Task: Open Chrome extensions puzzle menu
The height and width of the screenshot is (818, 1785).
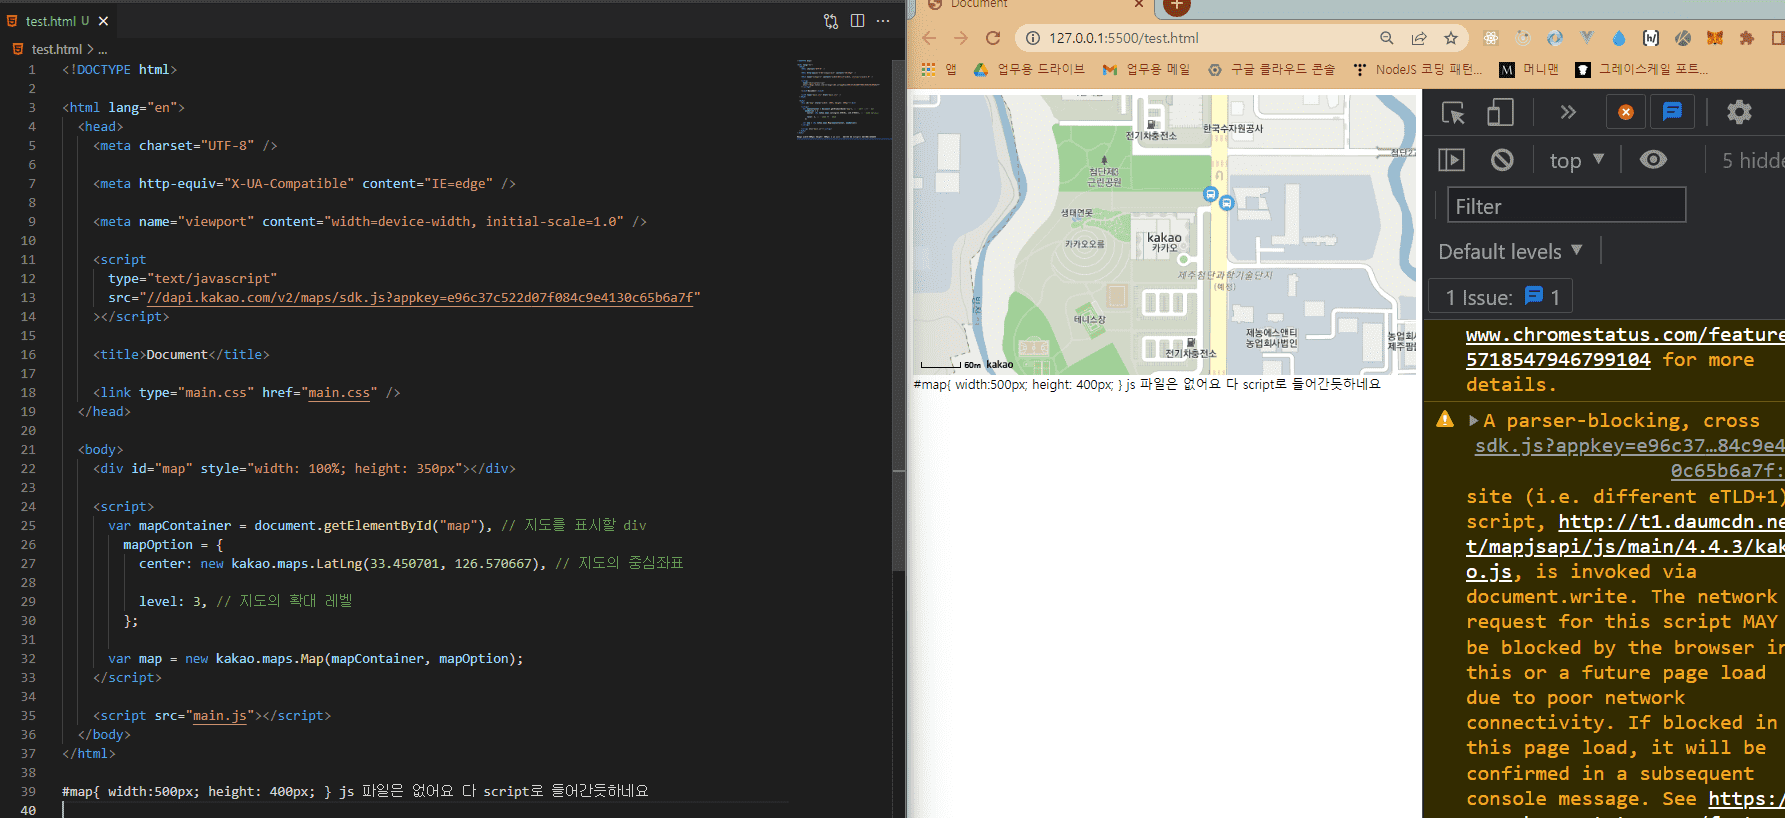Action: tap(1747, 38)
